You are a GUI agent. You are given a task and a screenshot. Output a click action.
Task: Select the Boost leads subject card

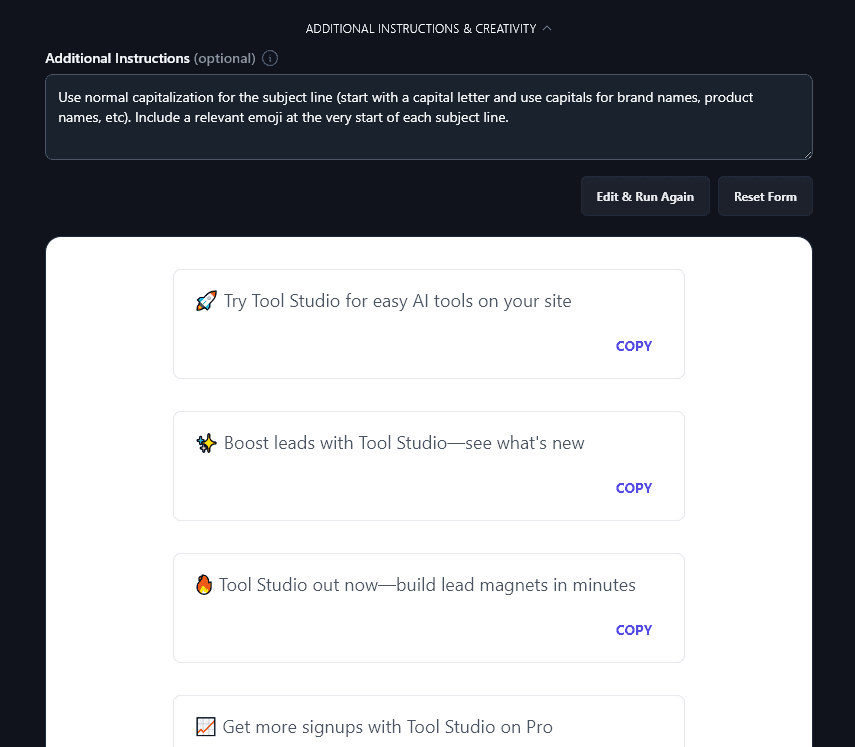coord(428,465)
